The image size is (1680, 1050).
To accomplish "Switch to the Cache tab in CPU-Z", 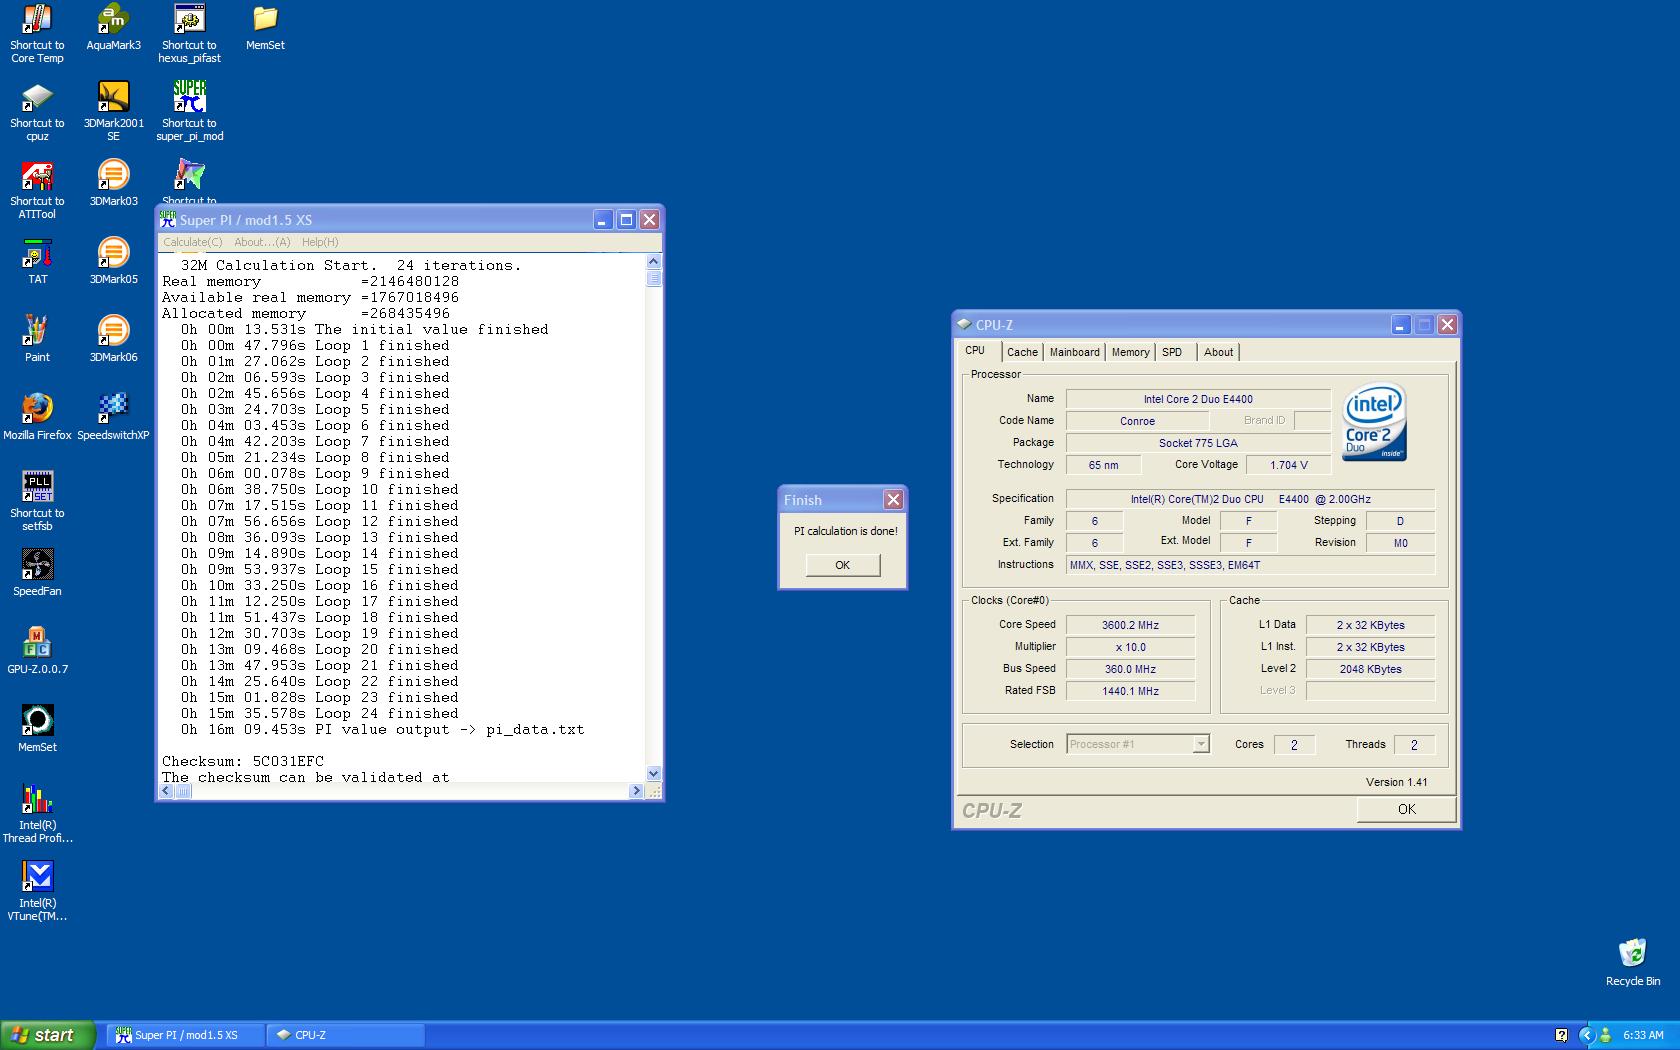I will [x=1022, y=352].
